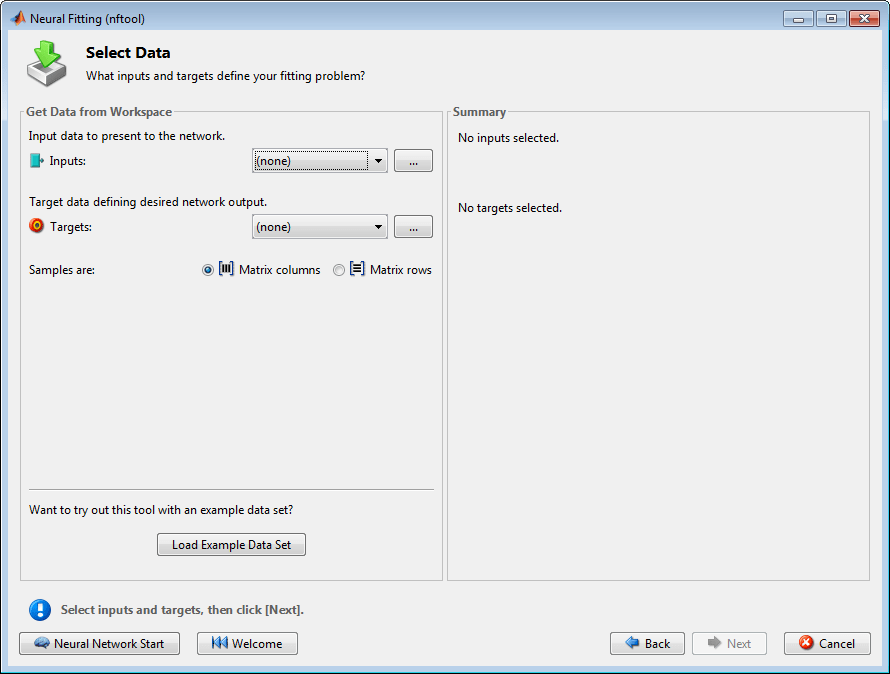Click "Input data to present to the network" text

(x=127, y=136)
